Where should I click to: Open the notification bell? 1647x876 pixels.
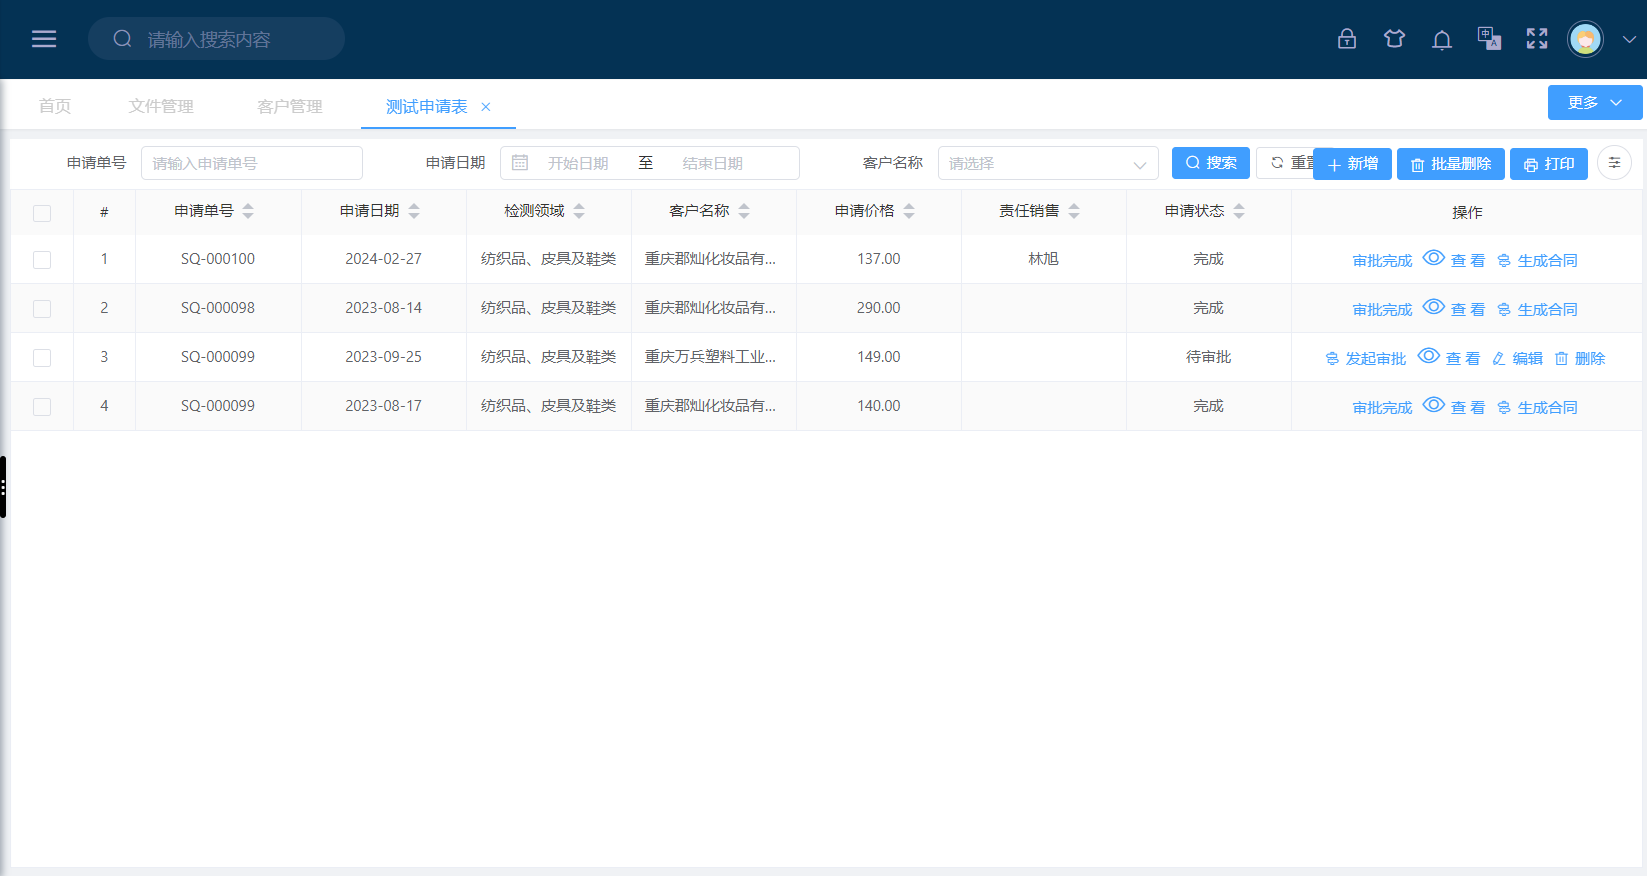point(1442,39)
